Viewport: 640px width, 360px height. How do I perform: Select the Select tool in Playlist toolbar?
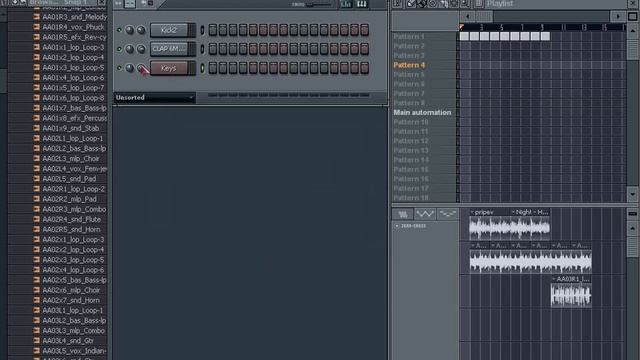(454, 4)
